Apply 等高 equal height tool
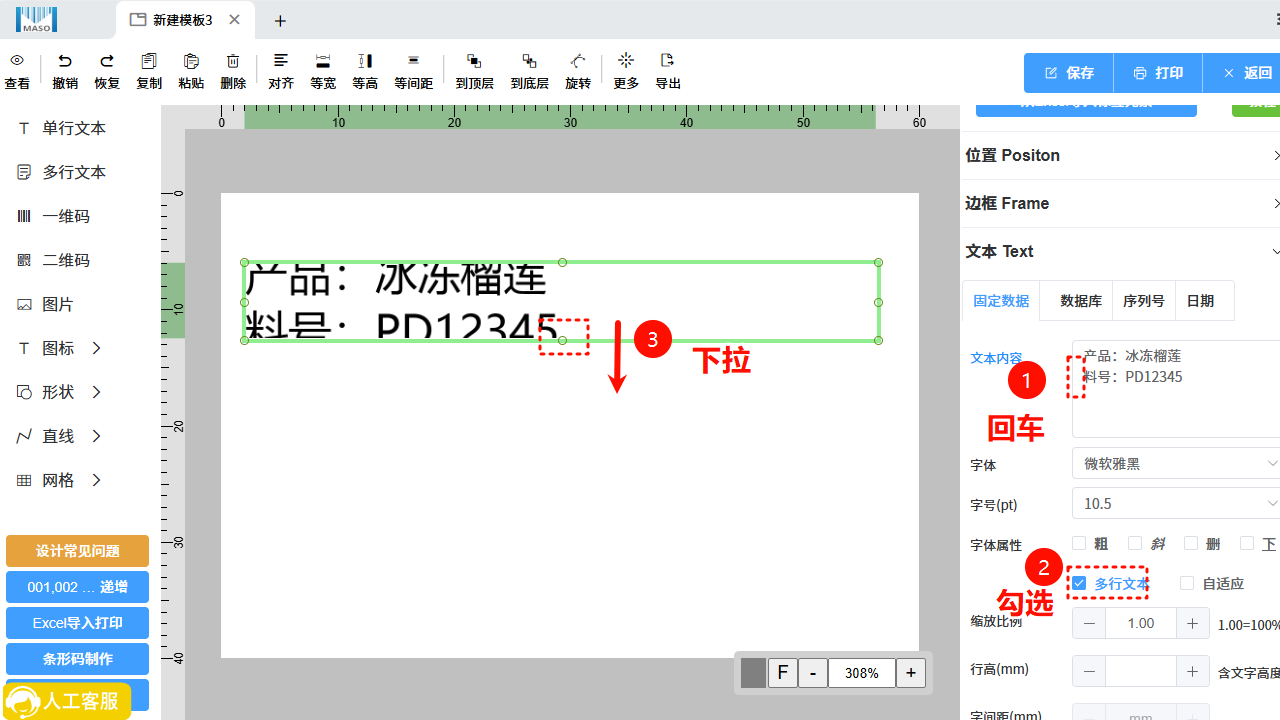The image size is (1280, 720). point(365,61)
